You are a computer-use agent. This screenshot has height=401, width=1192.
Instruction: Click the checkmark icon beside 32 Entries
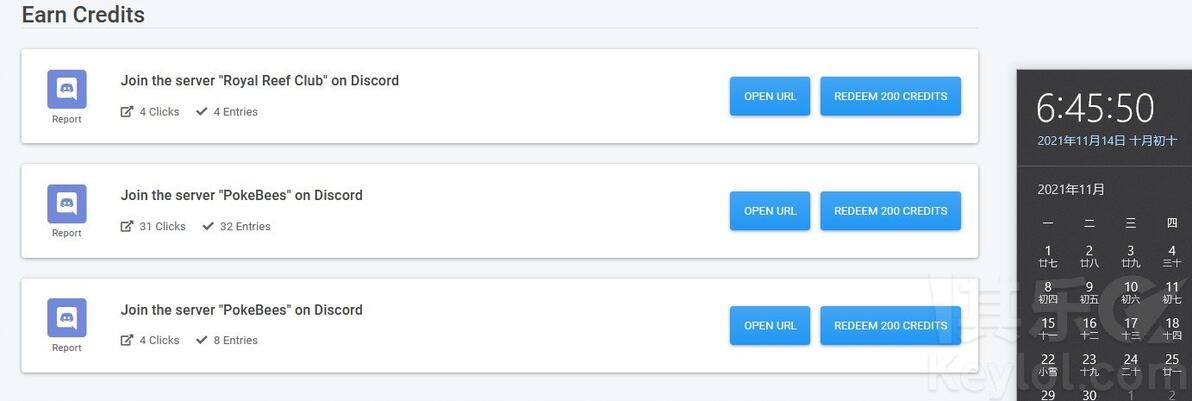208,226
